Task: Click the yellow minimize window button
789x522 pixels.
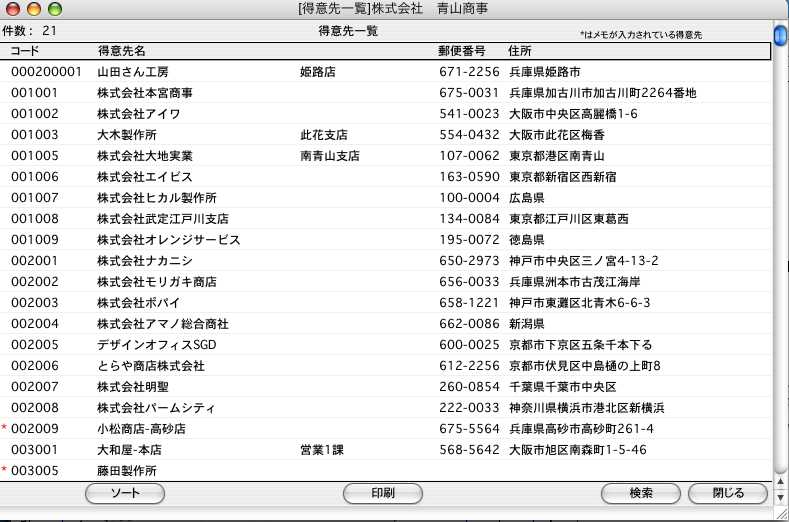Action: pyautogui.click(x=34, y=9)
